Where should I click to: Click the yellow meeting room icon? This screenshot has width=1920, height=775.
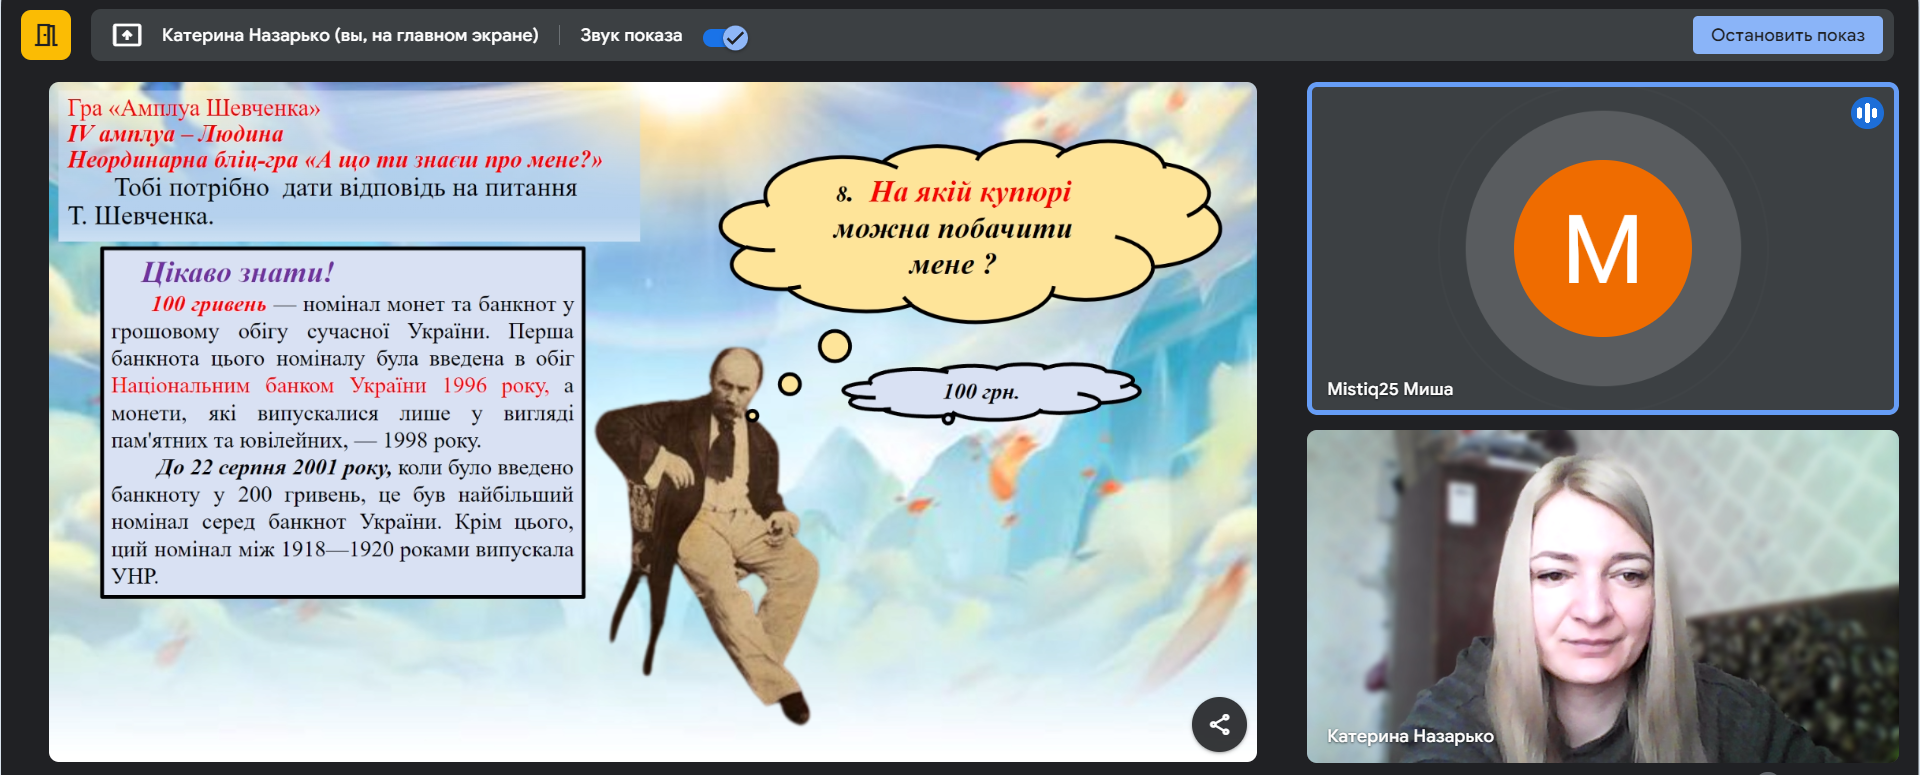(45, 35)
